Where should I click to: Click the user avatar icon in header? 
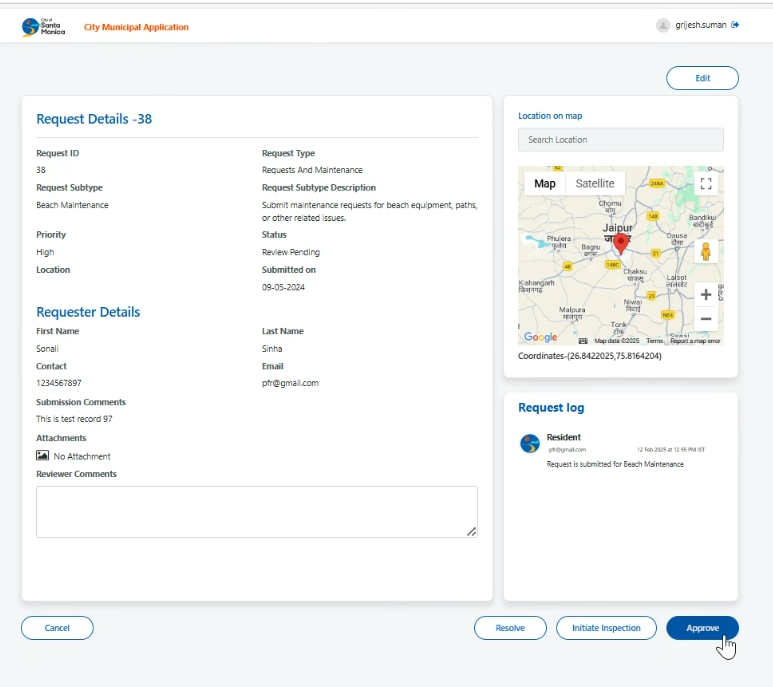662,25
